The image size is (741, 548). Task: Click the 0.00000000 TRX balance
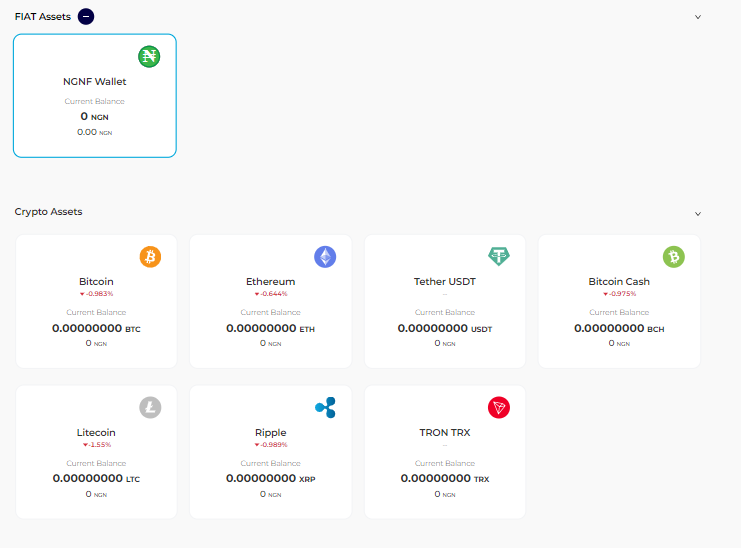point(445,479)
